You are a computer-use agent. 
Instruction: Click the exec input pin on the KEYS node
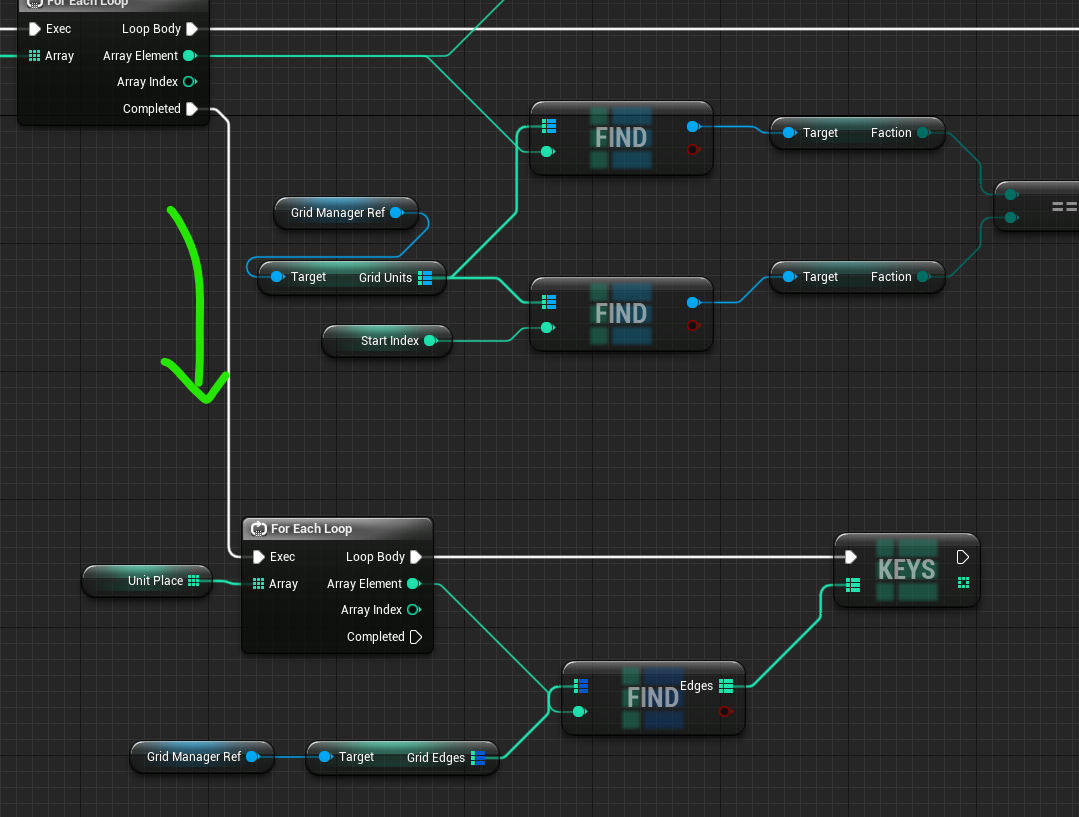click(851, 557)
